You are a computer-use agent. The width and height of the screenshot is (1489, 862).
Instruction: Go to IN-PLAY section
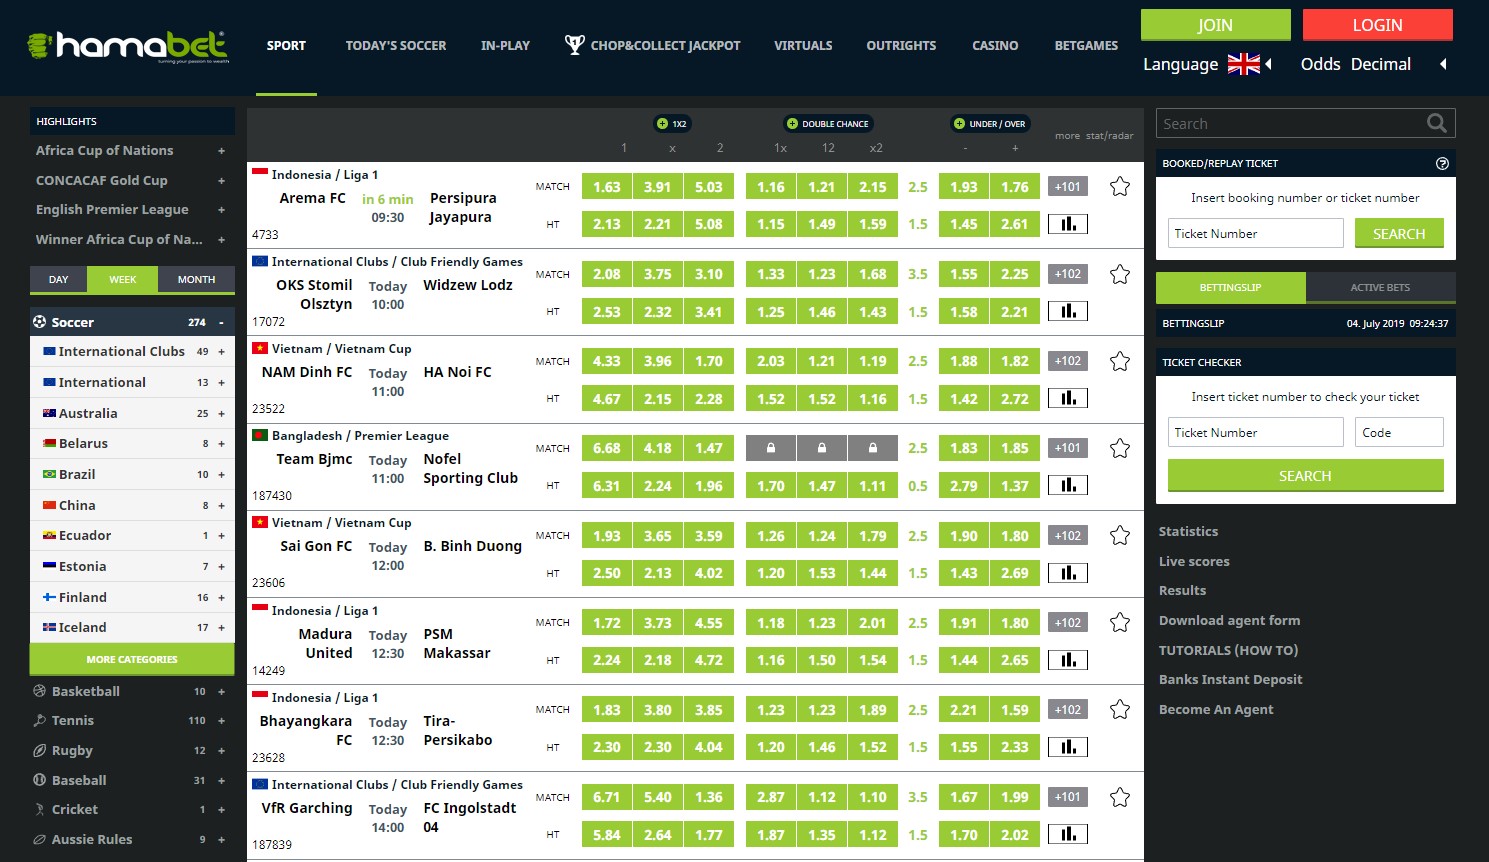[505, 45]
